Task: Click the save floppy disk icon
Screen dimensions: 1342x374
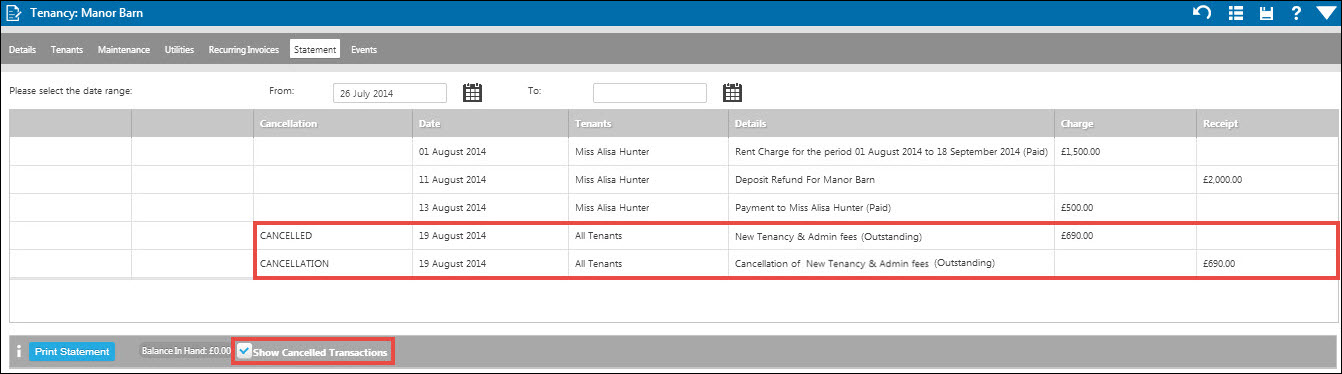Action: [x=1266, y=13]
